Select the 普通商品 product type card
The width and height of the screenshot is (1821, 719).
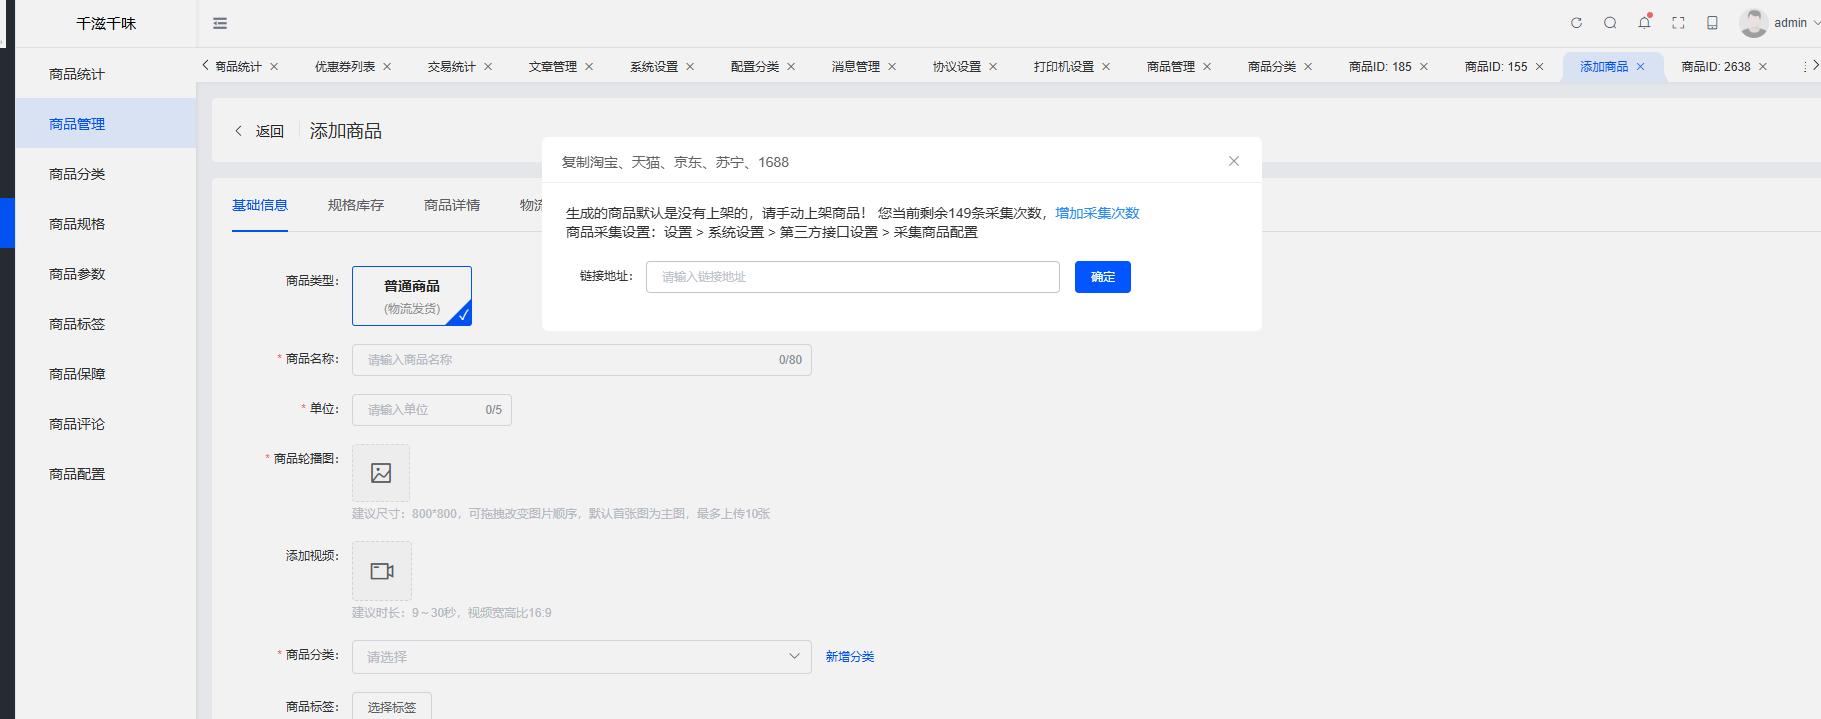(x=412, y=296)
